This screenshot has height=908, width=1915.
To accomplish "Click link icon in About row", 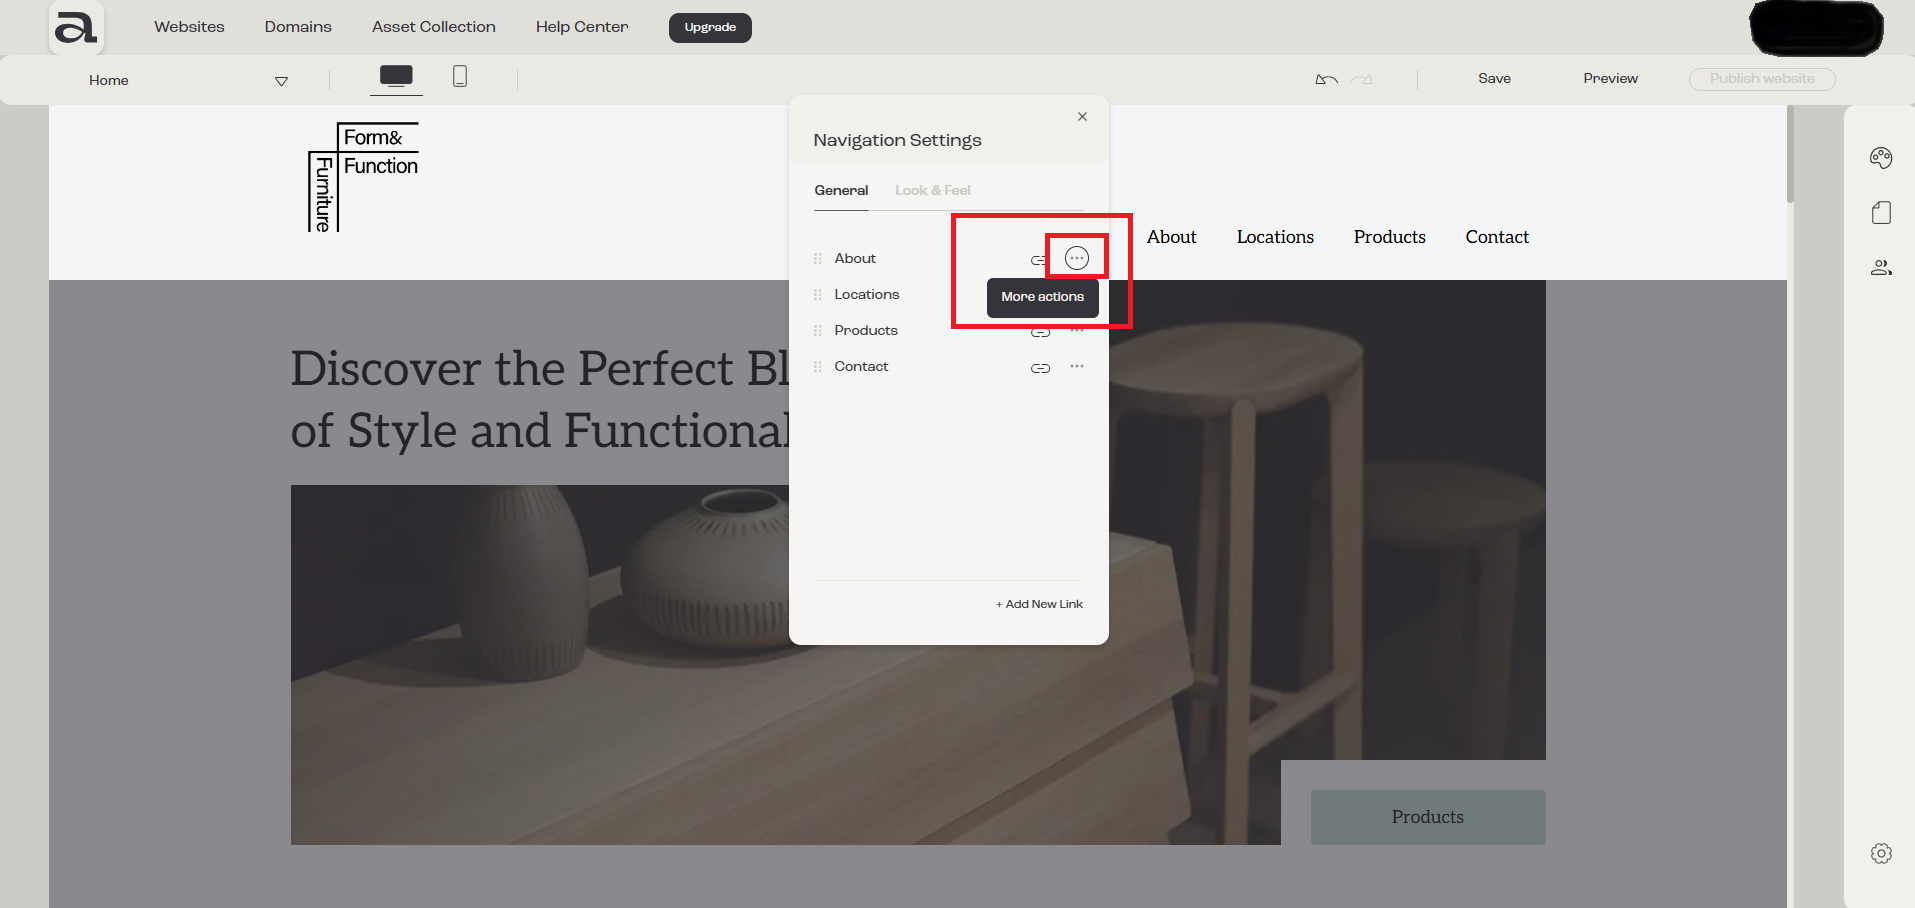I will point(1039,260).
